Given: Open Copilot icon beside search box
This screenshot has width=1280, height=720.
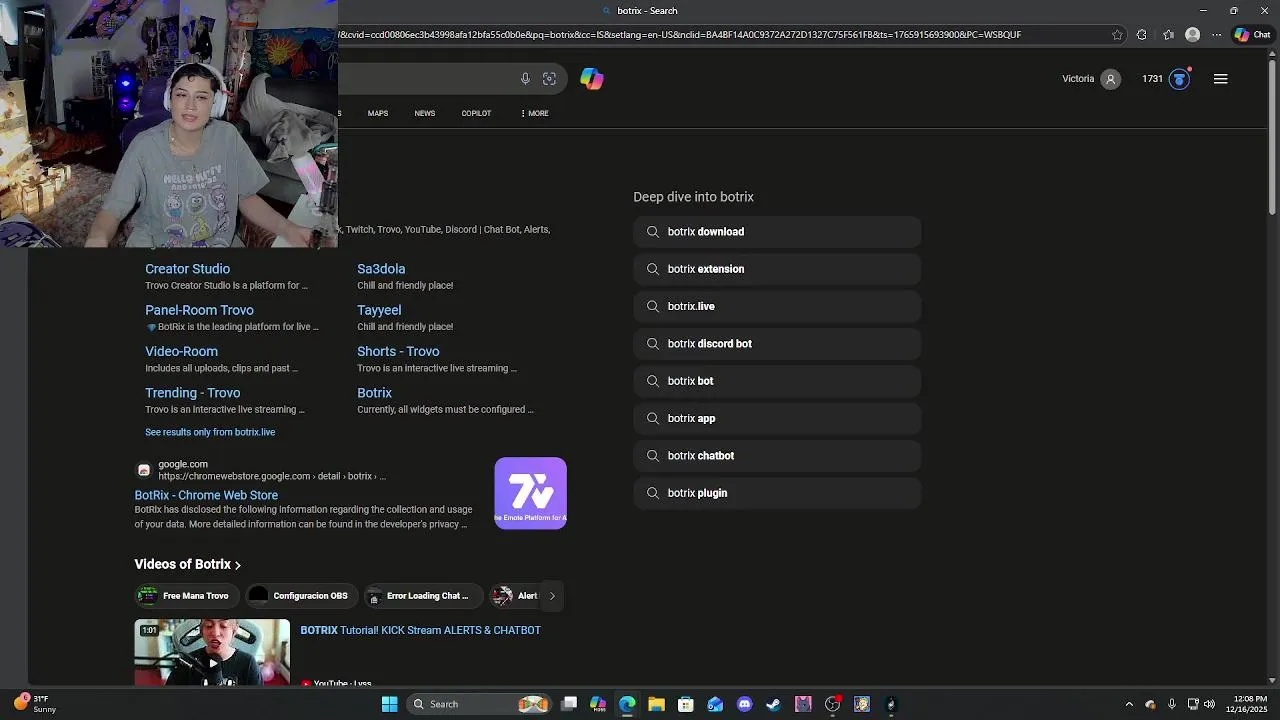Looking at the screenshot, I should click(592, 79).
